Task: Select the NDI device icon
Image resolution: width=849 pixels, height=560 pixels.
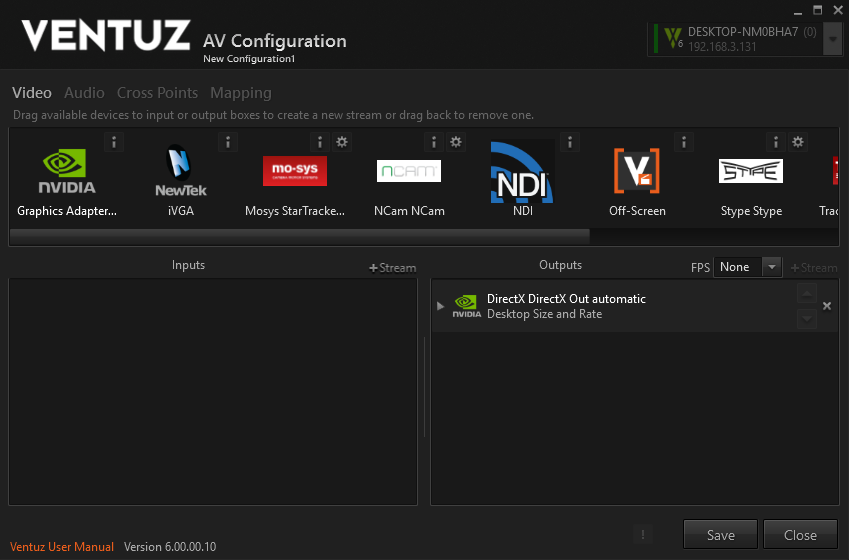Action: tap(522, 172)
